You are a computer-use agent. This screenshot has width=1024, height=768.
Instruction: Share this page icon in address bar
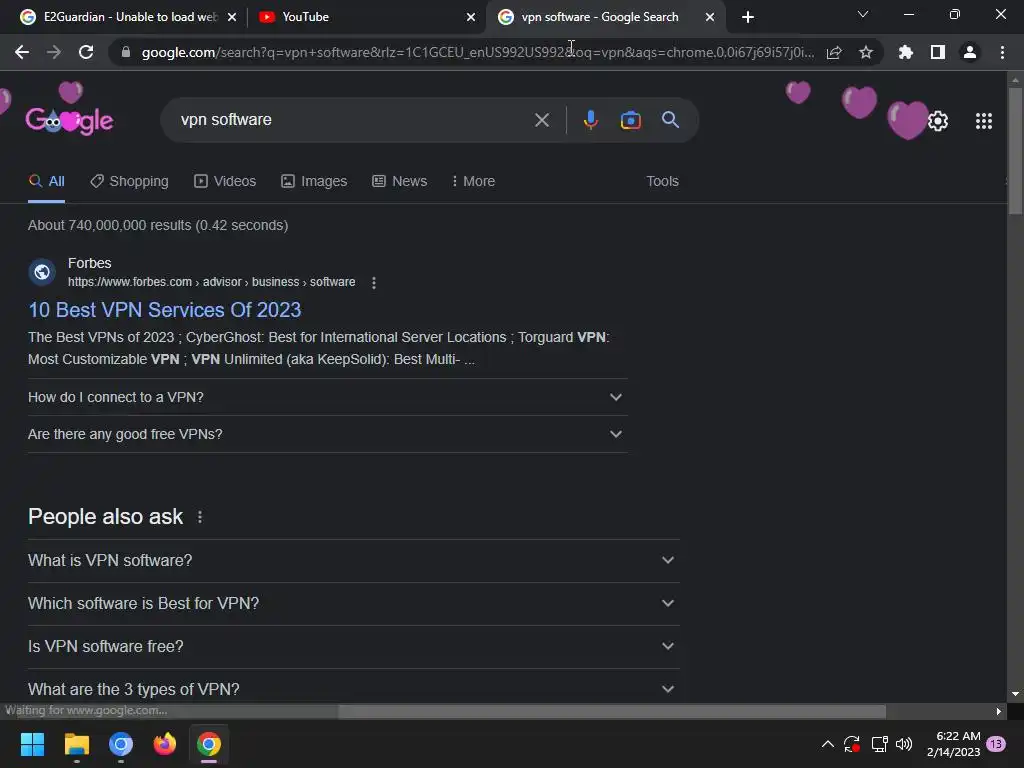point(834,52)
